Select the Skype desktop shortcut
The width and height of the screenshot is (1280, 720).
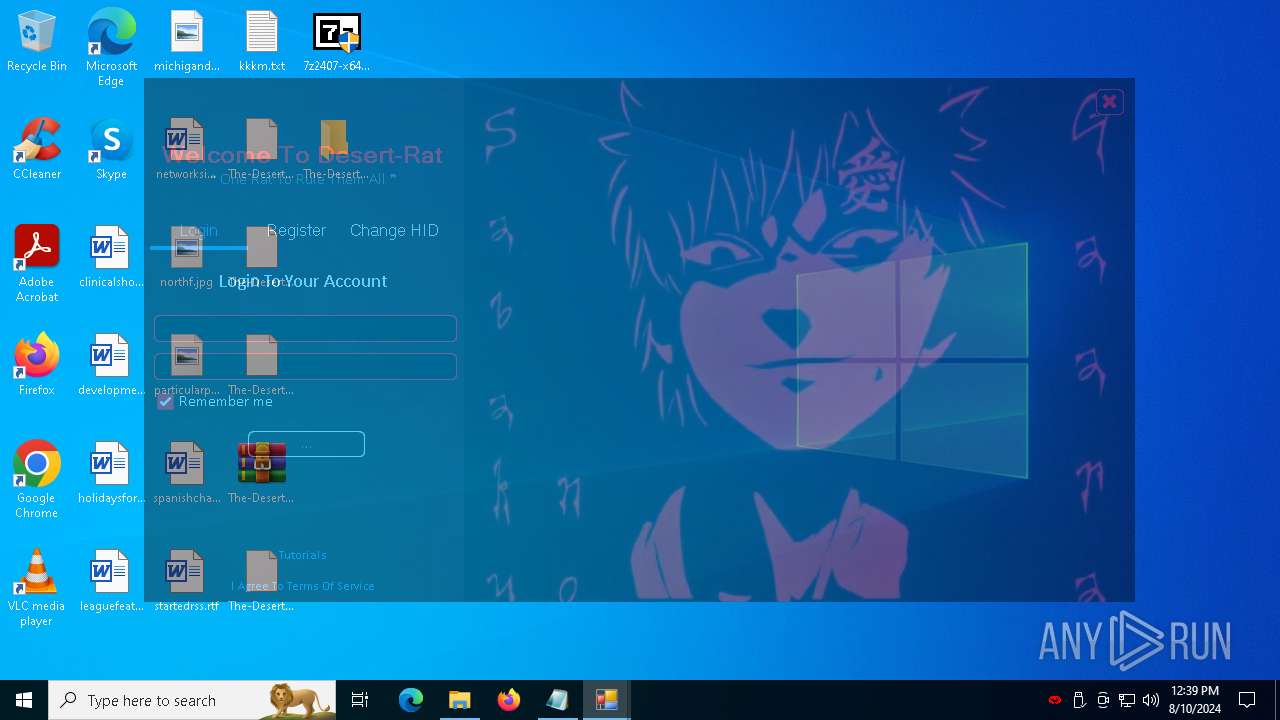click(x=111, y=150)
